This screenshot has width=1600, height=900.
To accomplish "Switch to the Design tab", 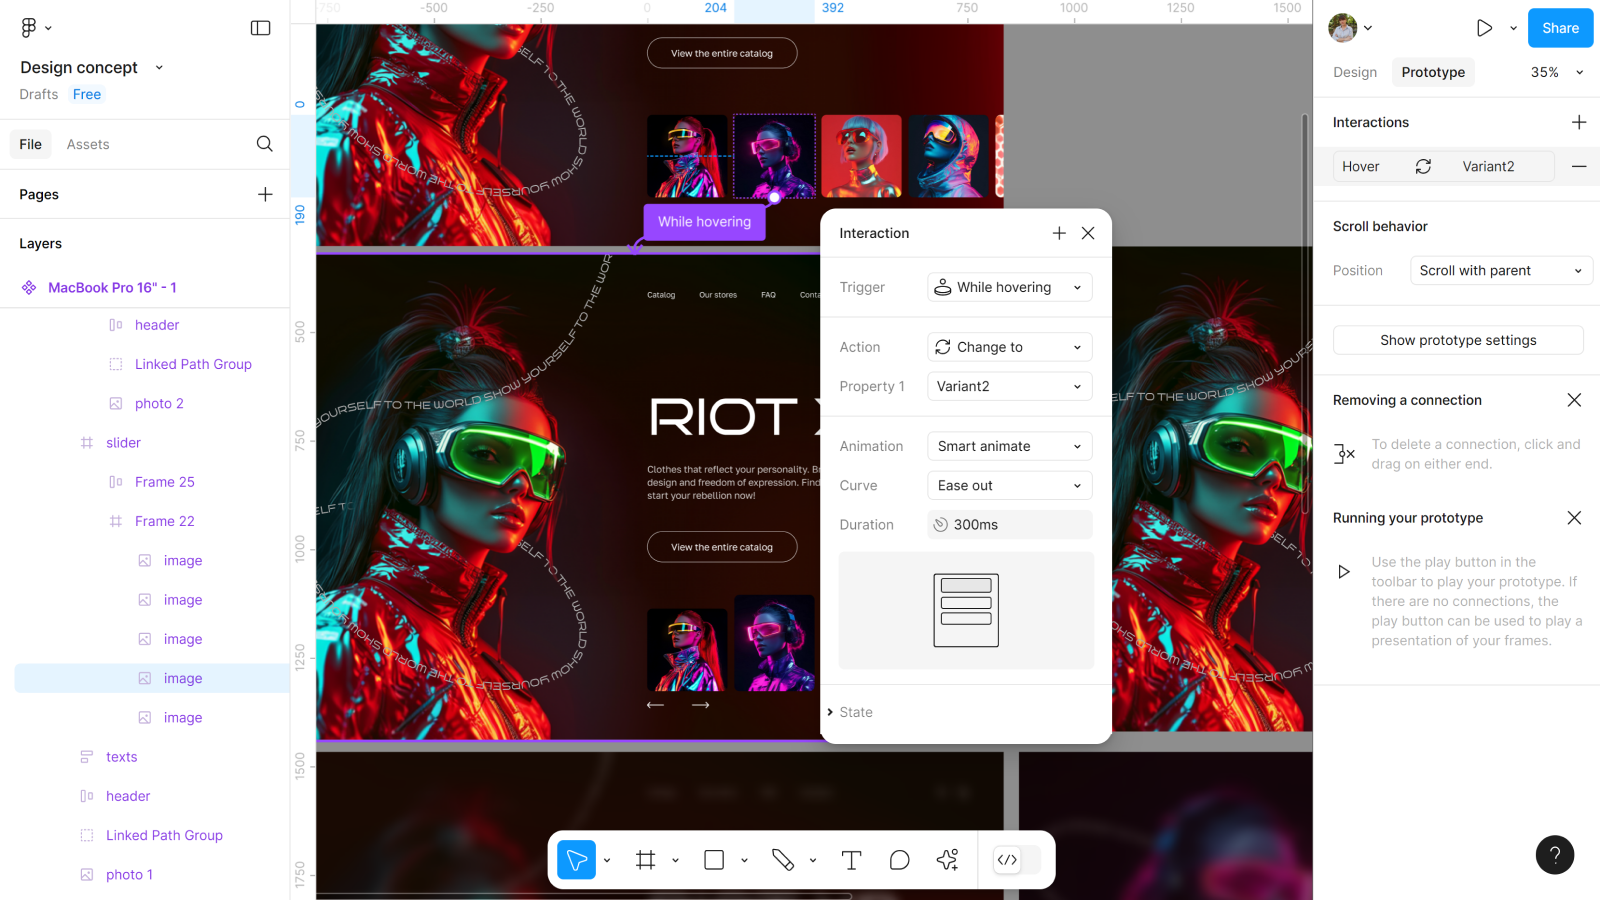I will pyautogui.click(x=1354, y=72).
